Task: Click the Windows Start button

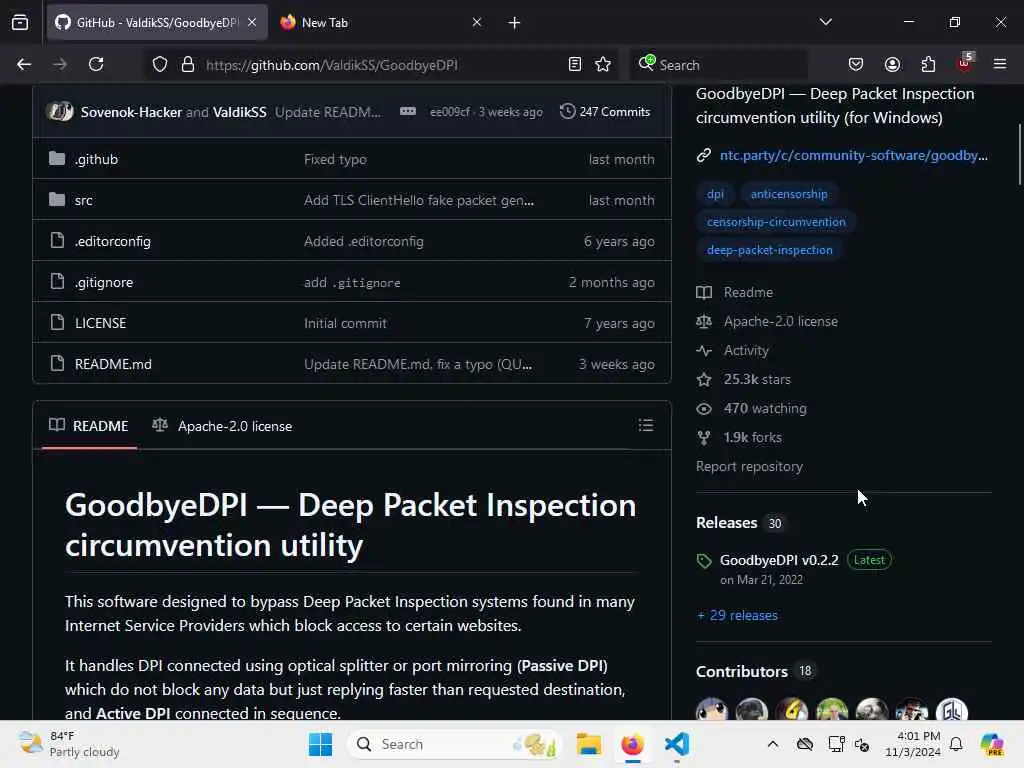Action: 320,744
